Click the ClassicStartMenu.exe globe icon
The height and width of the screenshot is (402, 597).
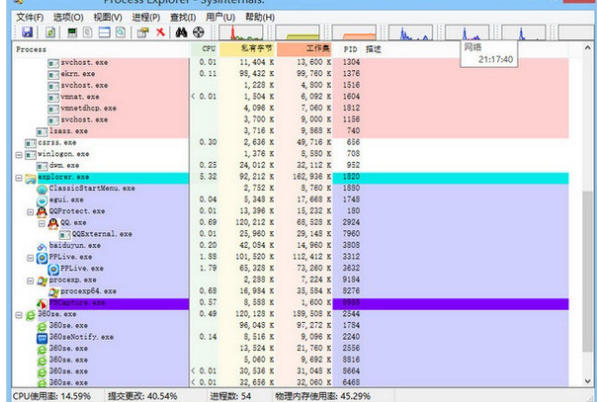42,189
